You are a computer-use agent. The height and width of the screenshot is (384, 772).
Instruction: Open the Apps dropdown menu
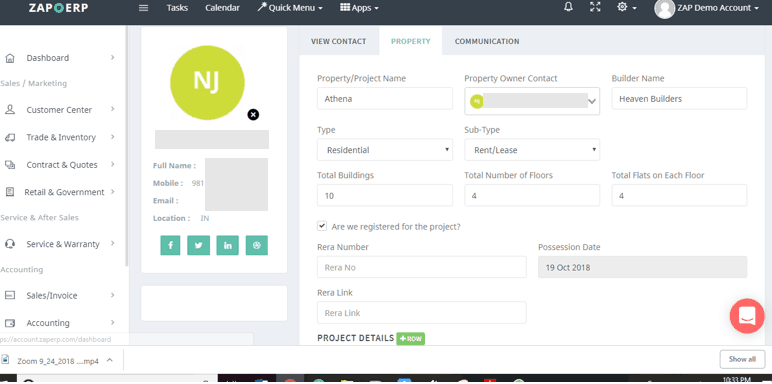click(x=359, y=8)
